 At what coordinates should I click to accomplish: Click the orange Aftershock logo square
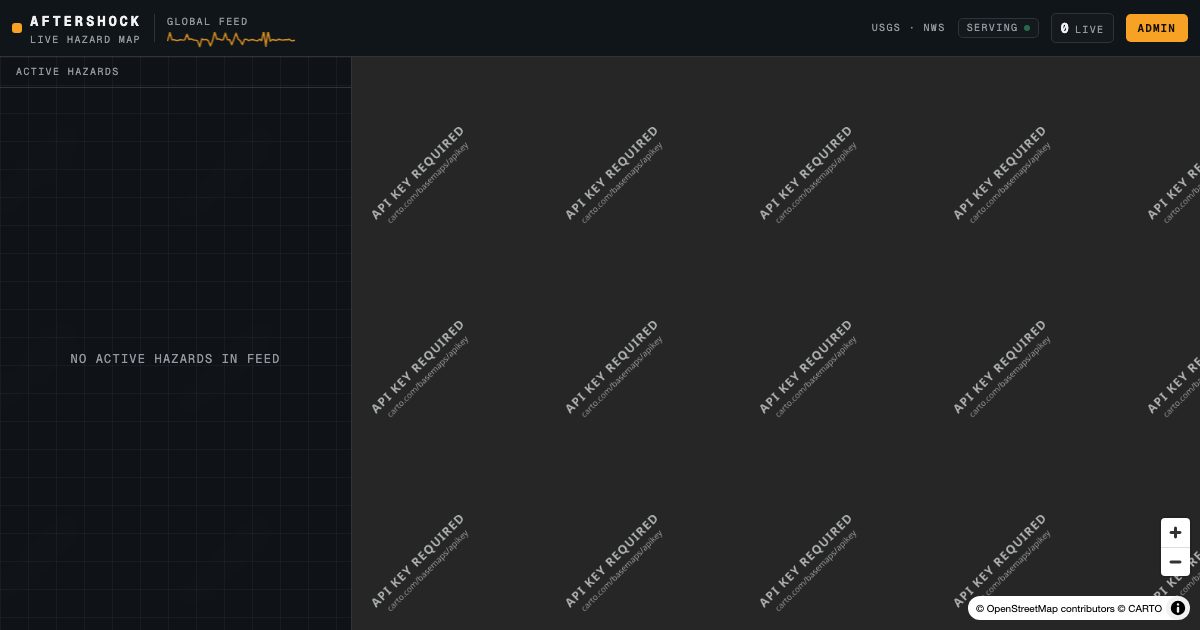(x=17, y=28)
